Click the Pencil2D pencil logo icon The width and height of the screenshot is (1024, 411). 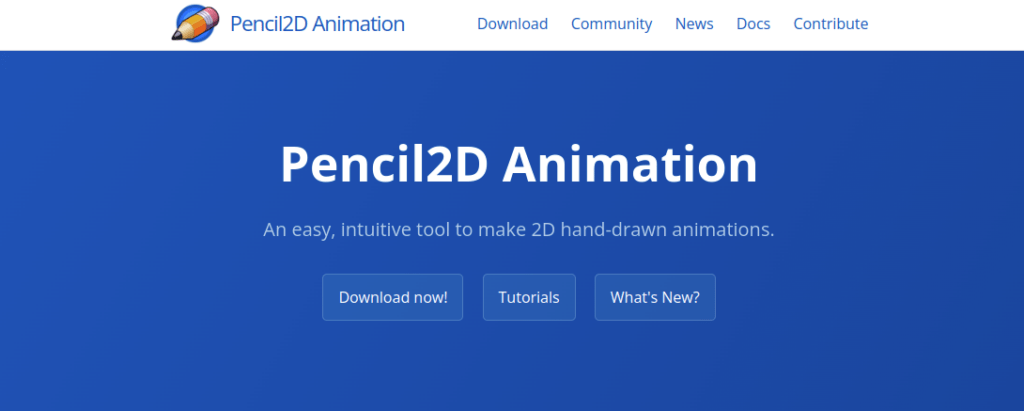coord(195,24)
